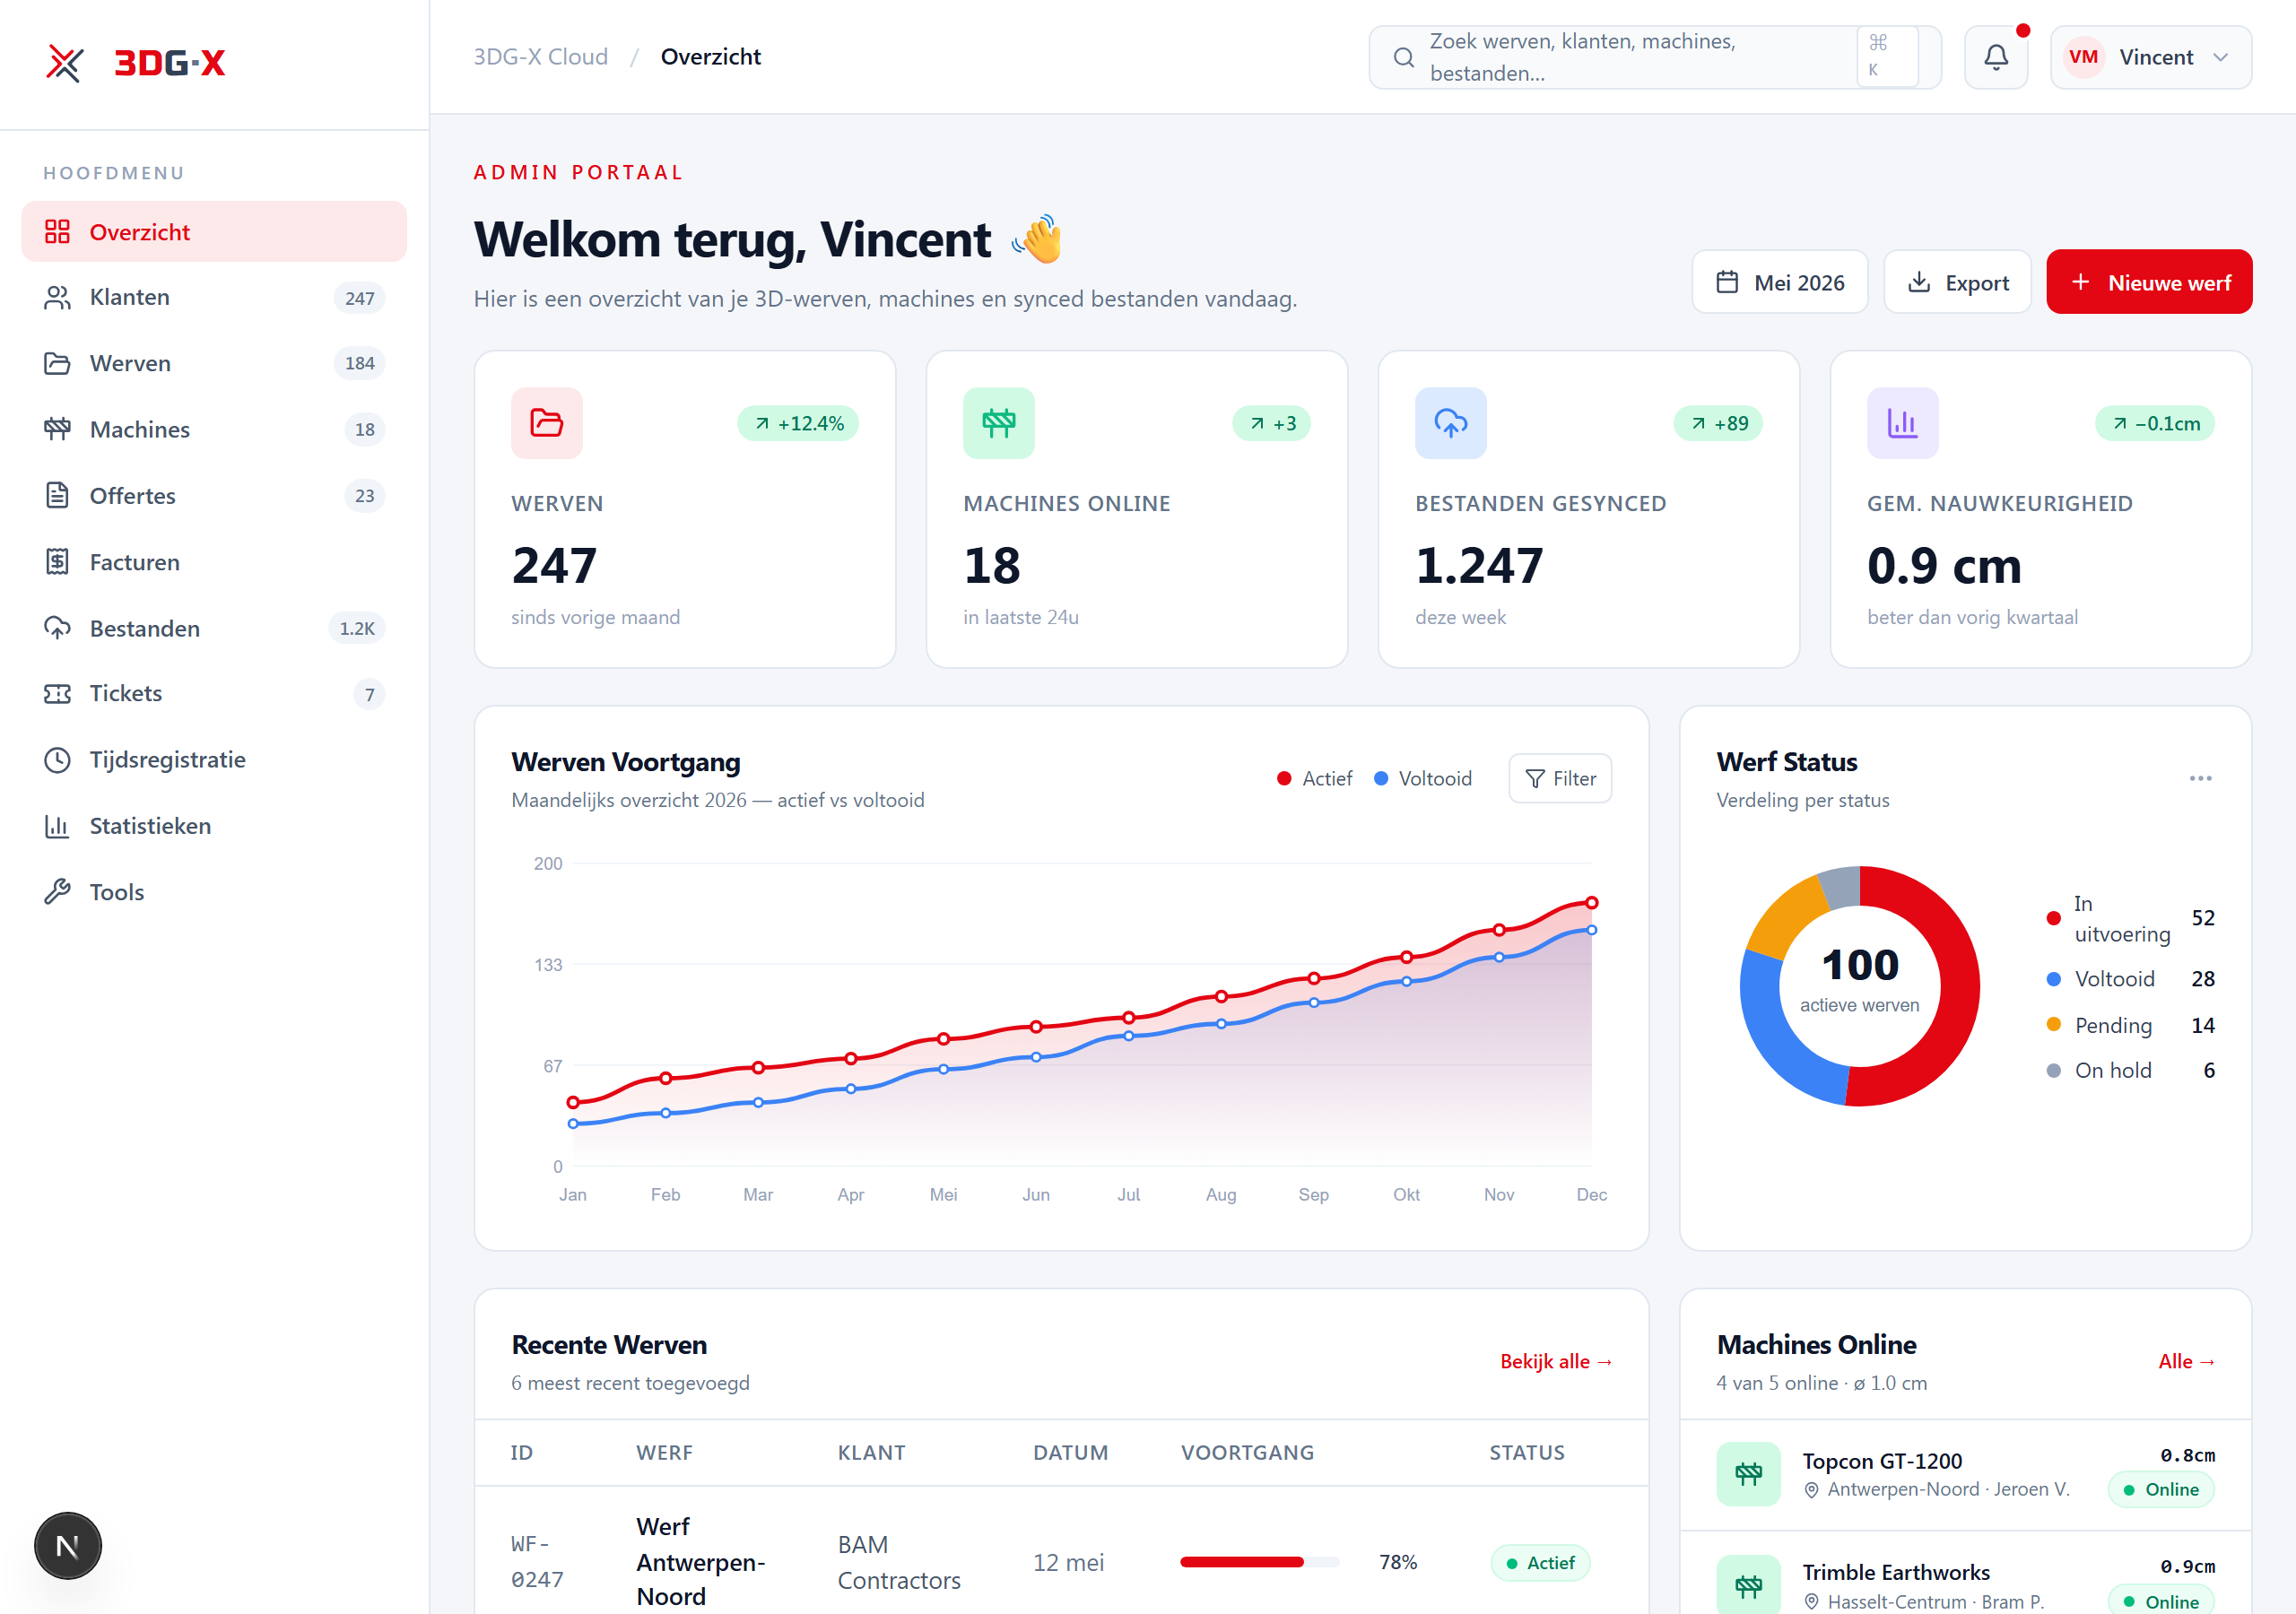Screen dimensions: 2296x1614
Task: Open notifications bell icon
Action: [1995, 57]
